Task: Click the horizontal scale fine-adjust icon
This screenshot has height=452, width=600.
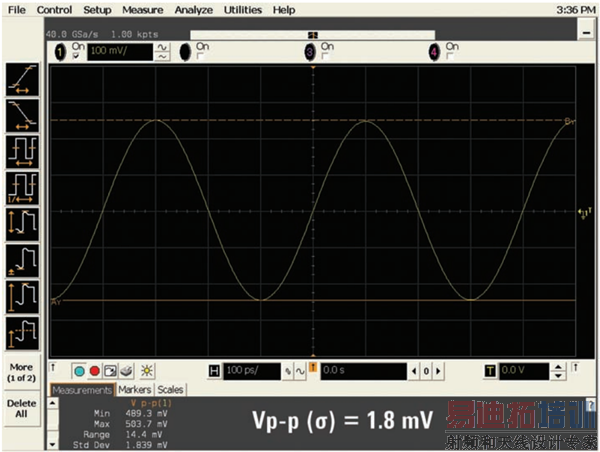Action: pyautogui.click(x=288, y=371)
